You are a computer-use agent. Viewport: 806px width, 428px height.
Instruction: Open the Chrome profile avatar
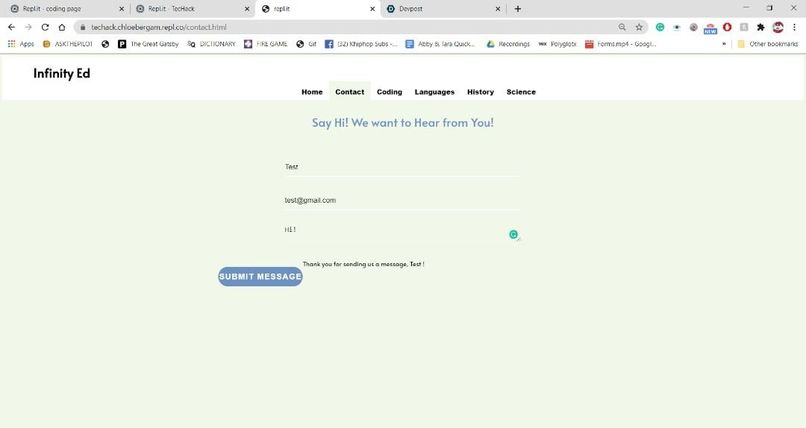[x=778, y=27]
